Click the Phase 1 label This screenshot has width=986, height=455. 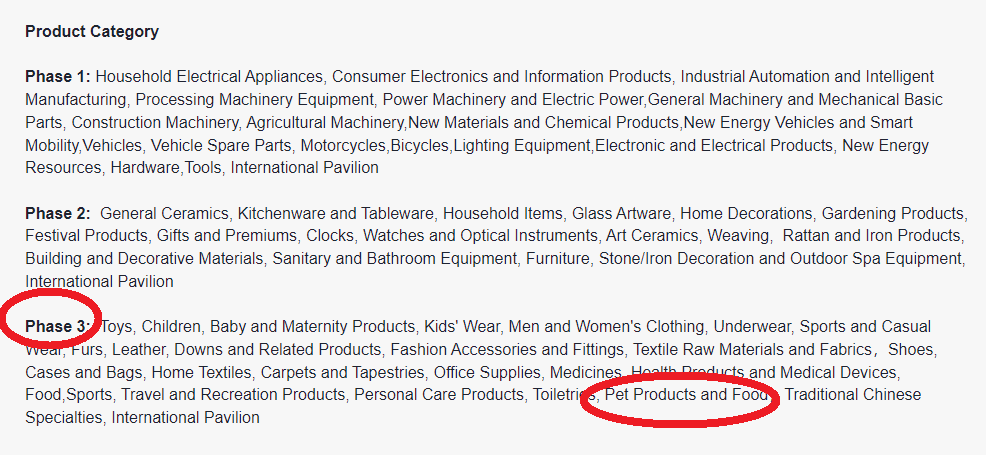pyautogui.click(x=57, y=76)
